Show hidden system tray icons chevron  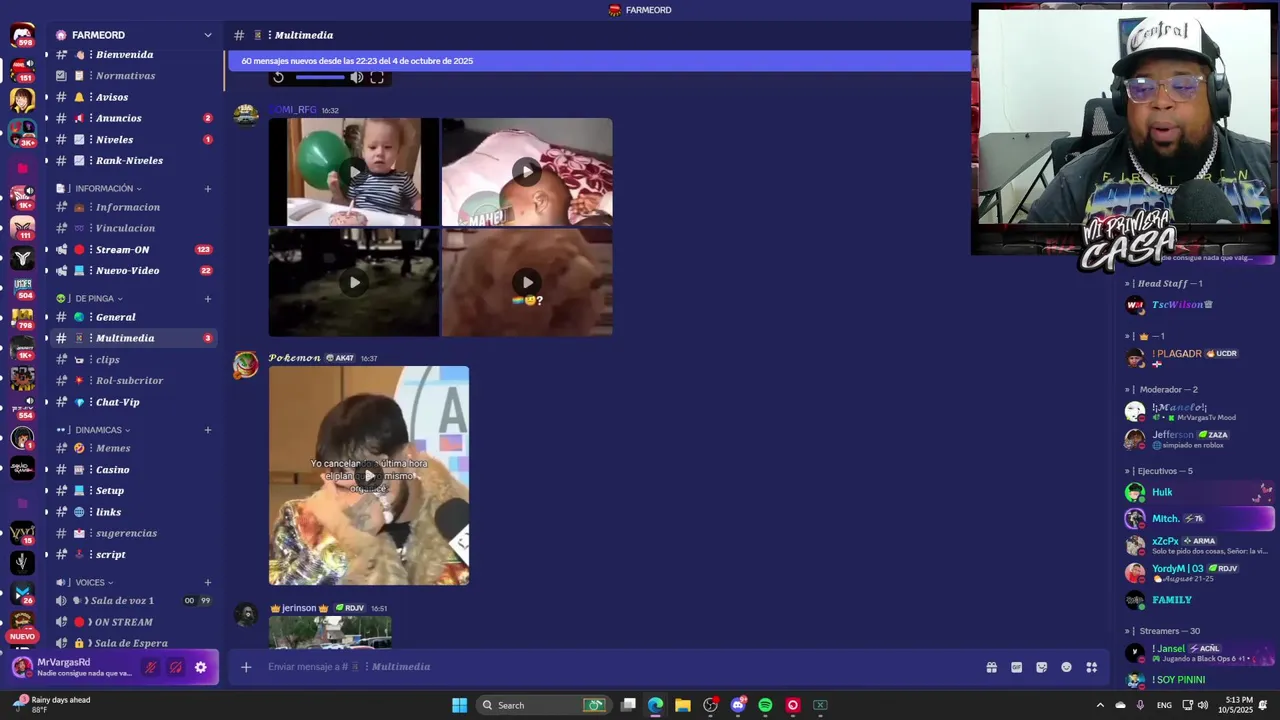coord(1100,705)
